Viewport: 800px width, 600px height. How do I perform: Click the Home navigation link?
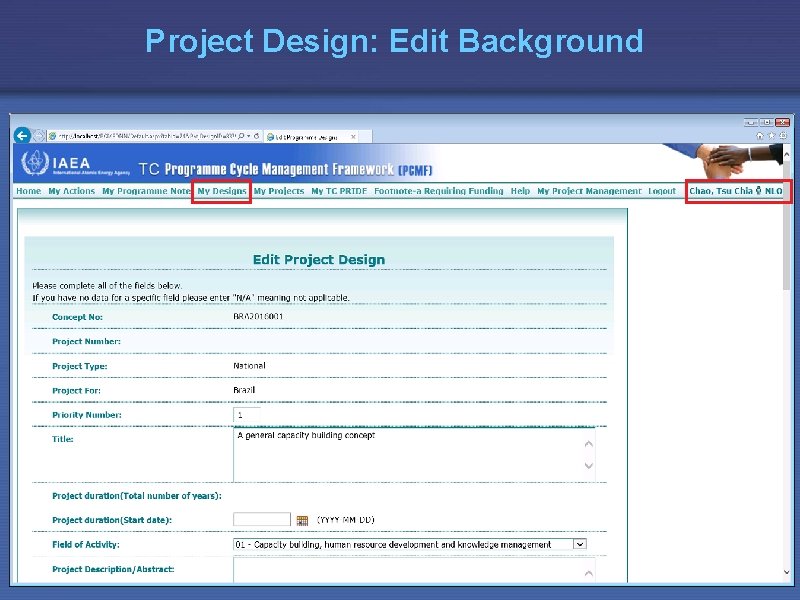[x=27, y=191]
